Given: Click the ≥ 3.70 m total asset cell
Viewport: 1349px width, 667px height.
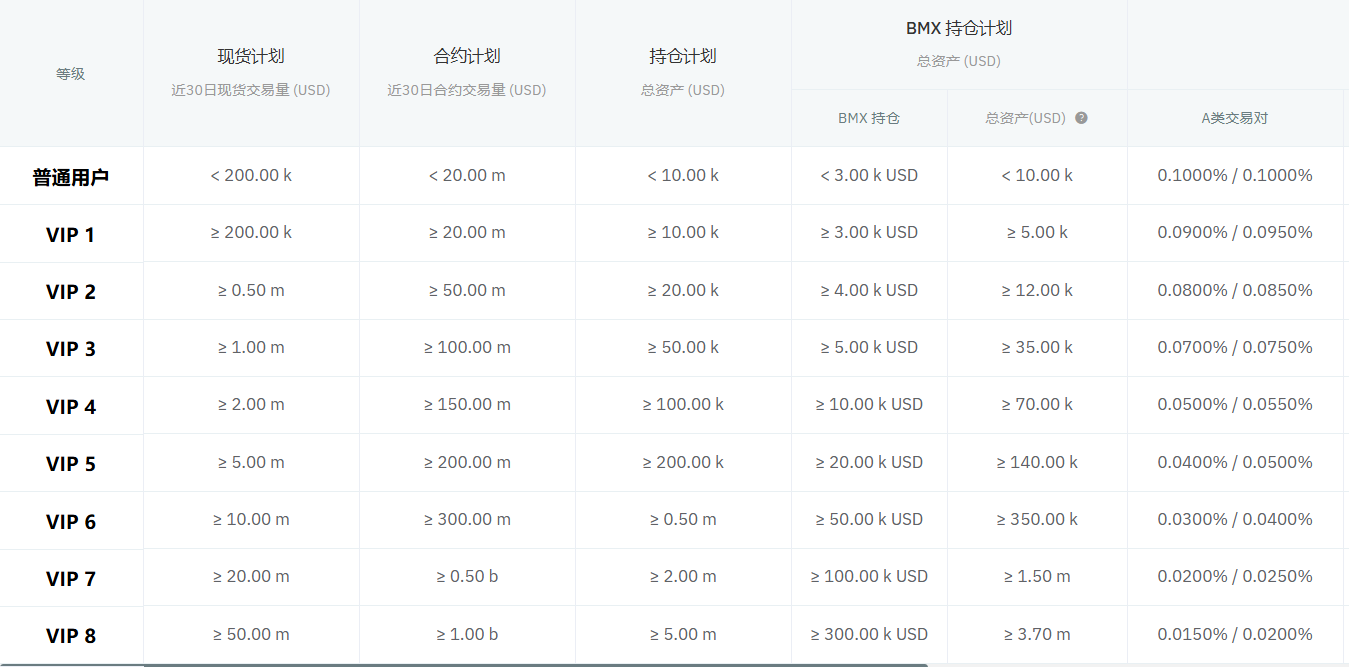Looking at the screenshot, I should (1037, 634).
